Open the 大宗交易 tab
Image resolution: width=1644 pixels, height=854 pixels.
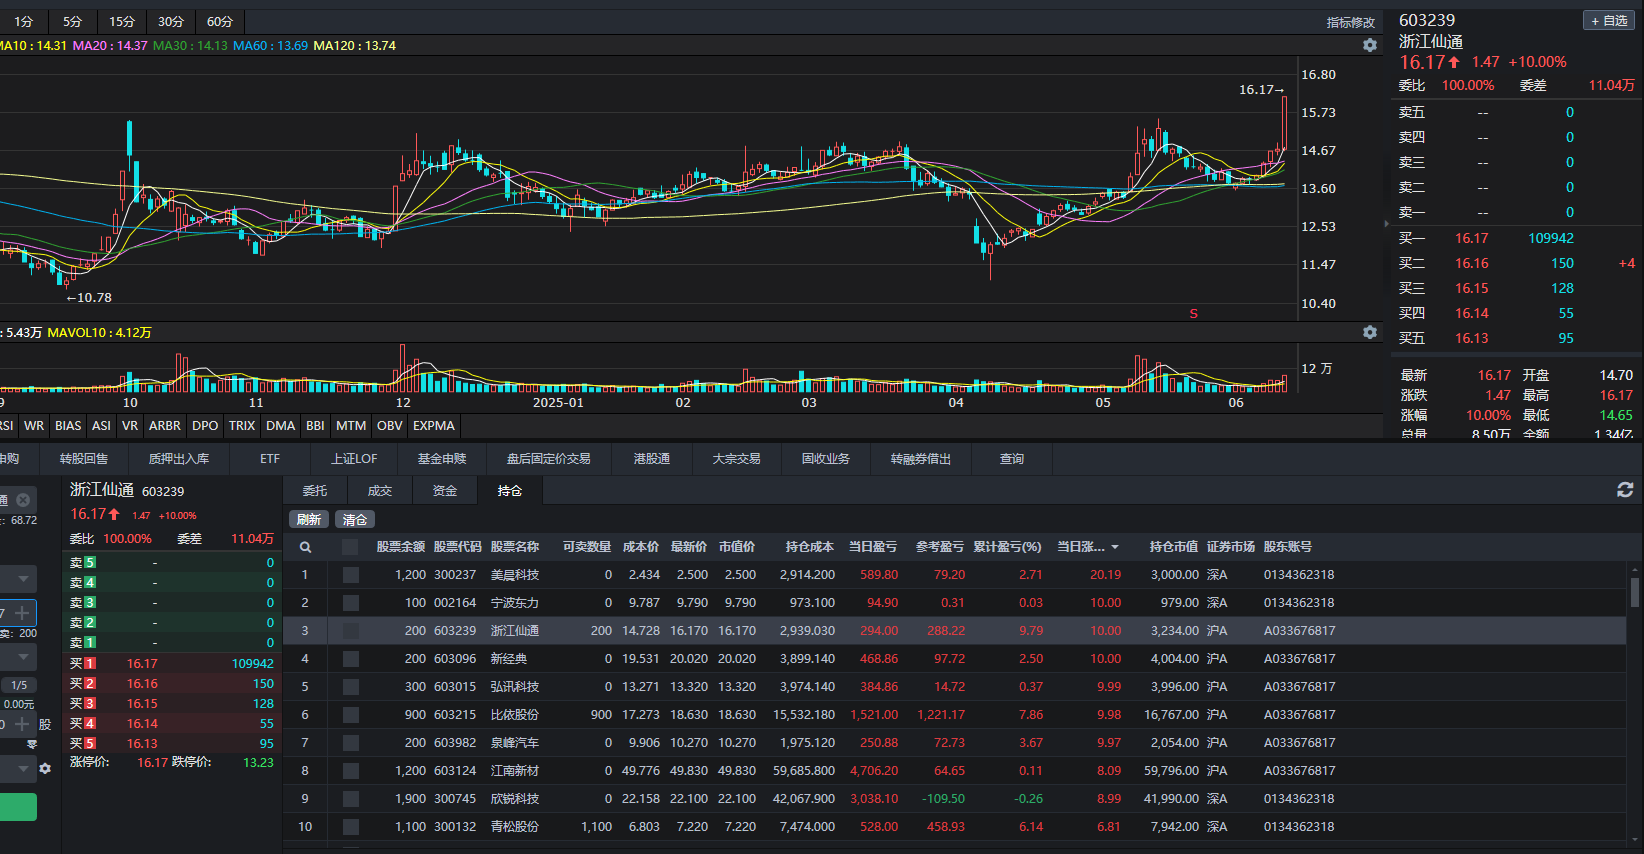[x=737, y=459]
